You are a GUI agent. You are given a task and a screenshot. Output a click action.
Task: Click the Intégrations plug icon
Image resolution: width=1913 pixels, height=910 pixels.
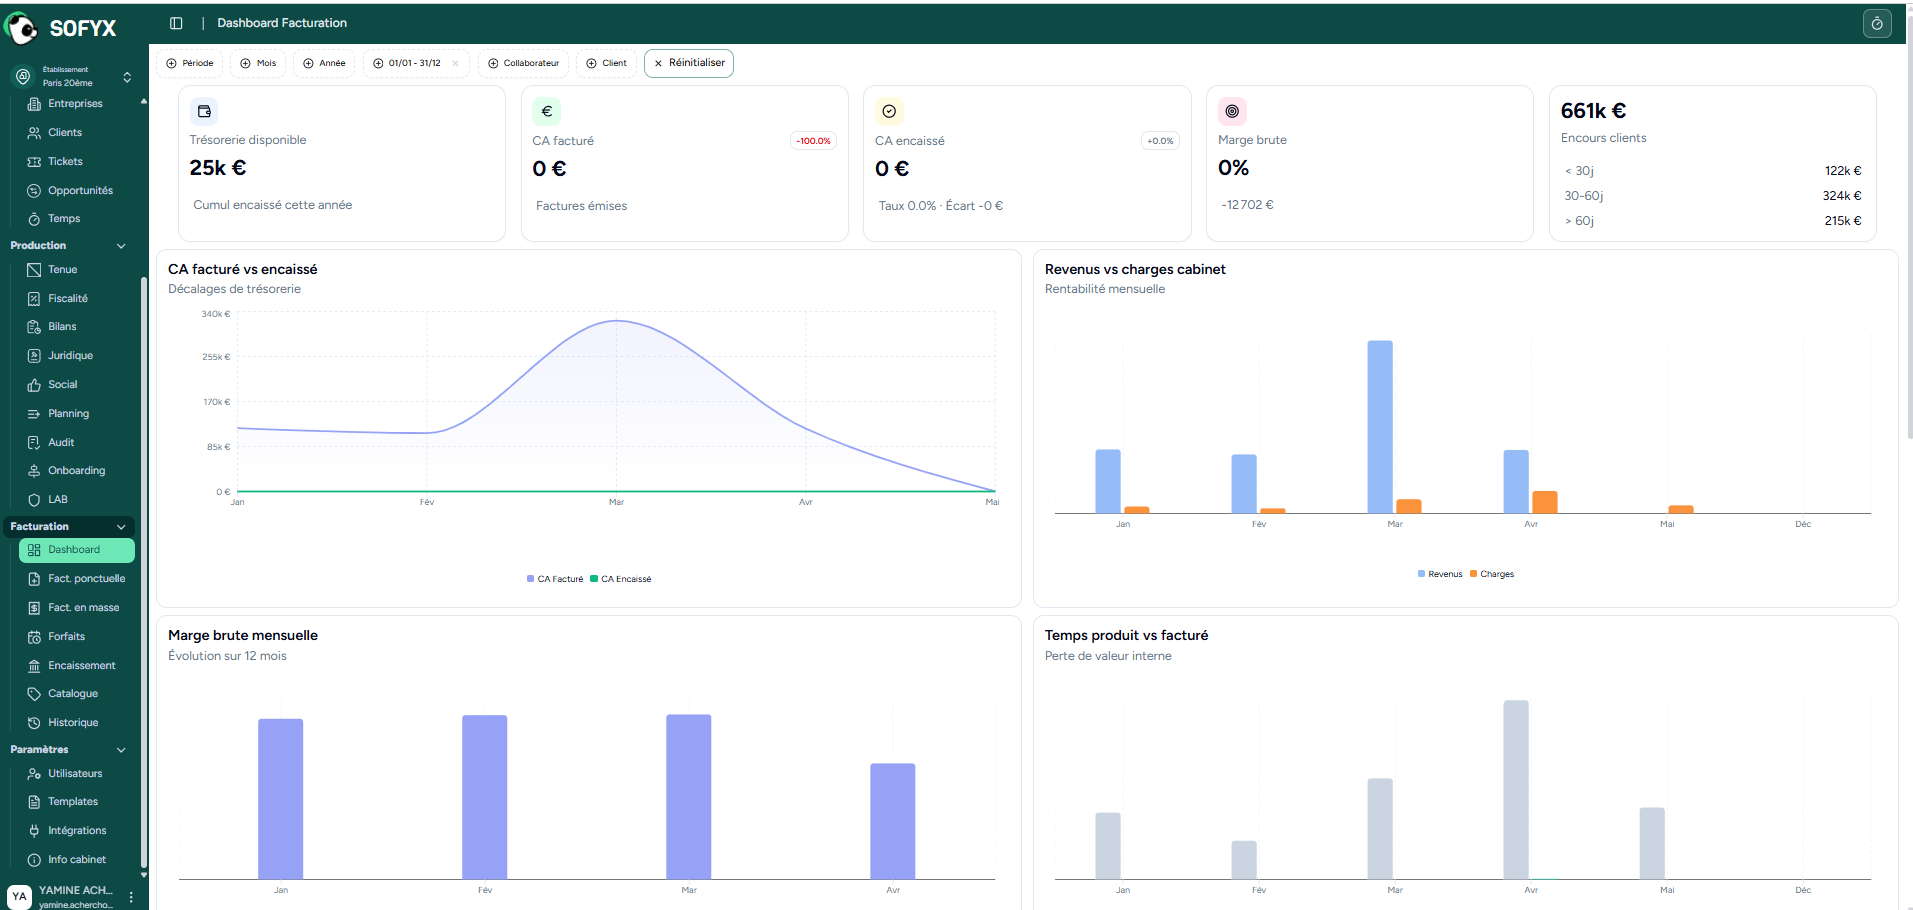click(34, 831)
